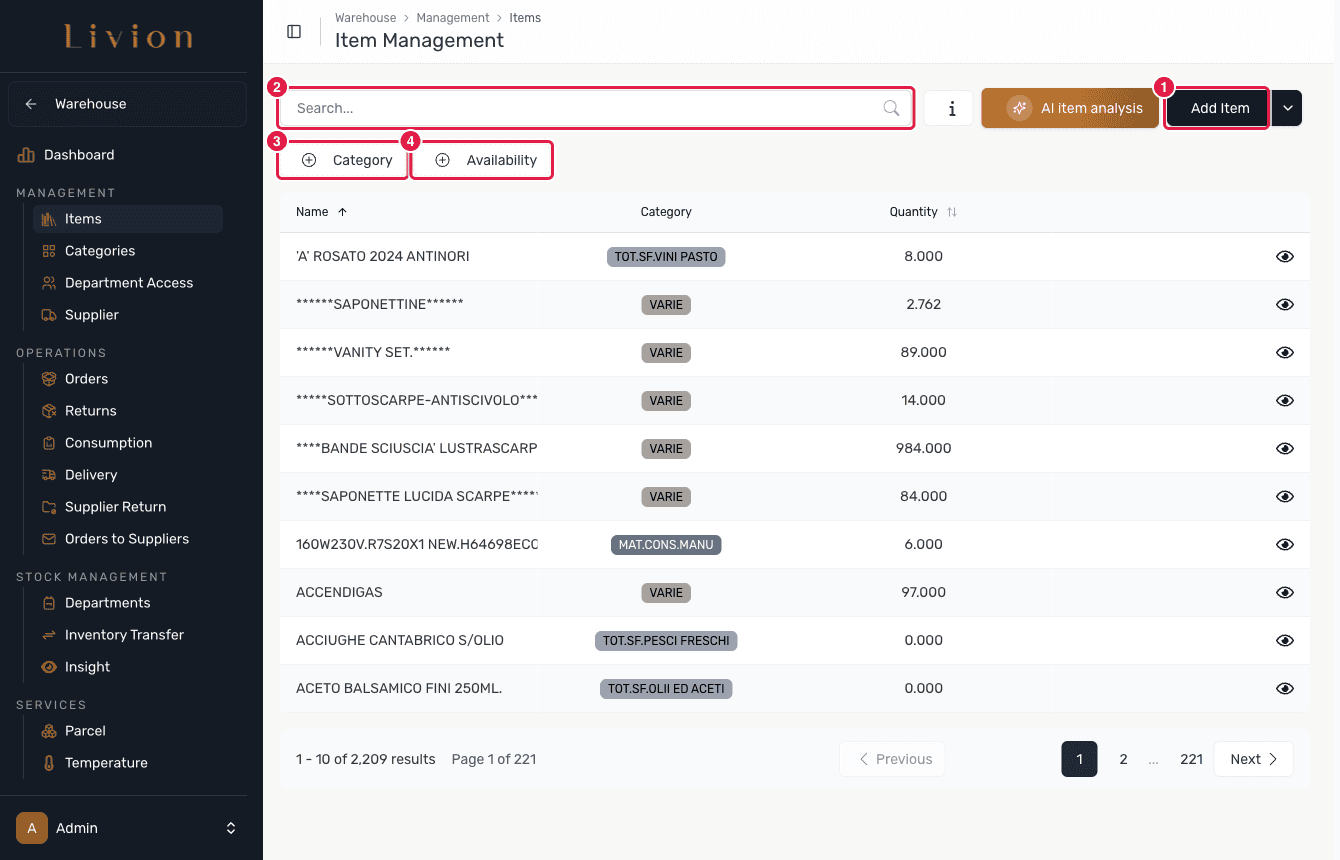The width and height of the screenshot is (1340, 860).
Task: Go to page 2
Action: [x=1123, y=759]
